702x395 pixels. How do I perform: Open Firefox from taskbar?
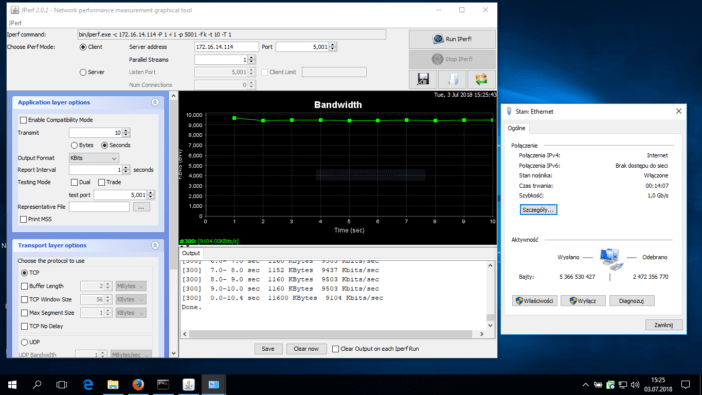tap(138, 384)
